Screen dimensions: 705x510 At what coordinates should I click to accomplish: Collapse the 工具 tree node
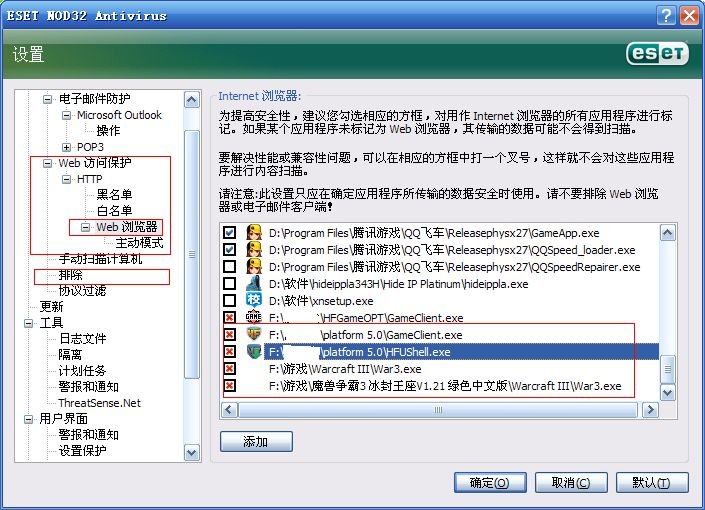(x=28, y=323)
